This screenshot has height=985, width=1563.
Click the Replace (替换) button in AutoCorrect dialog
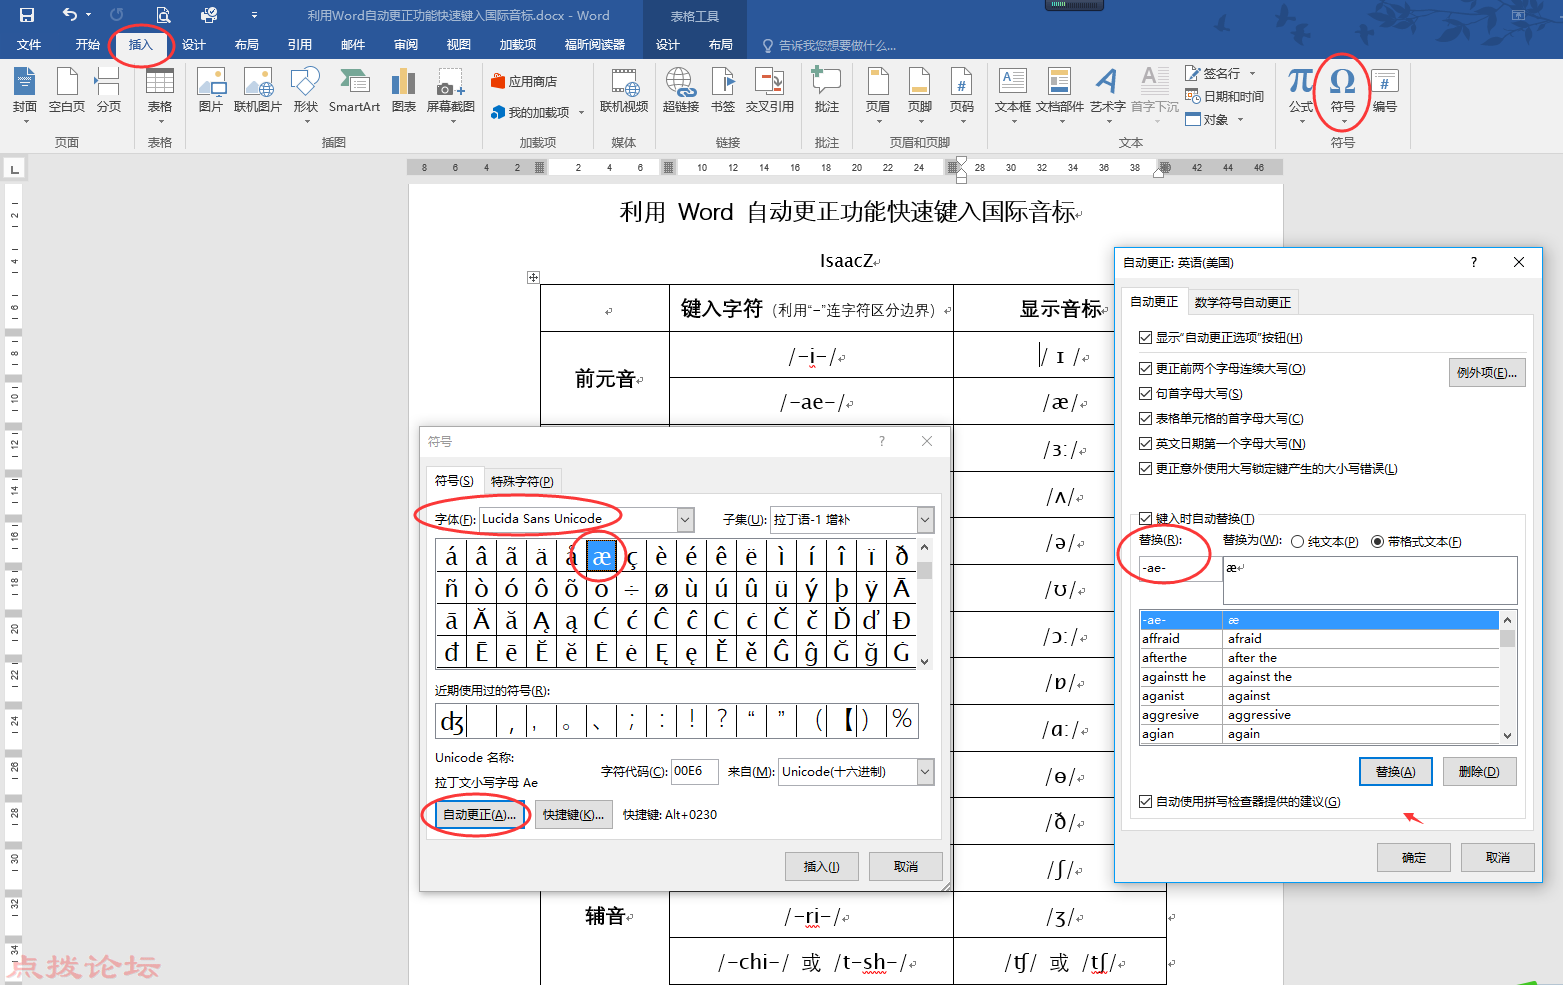1395,772
